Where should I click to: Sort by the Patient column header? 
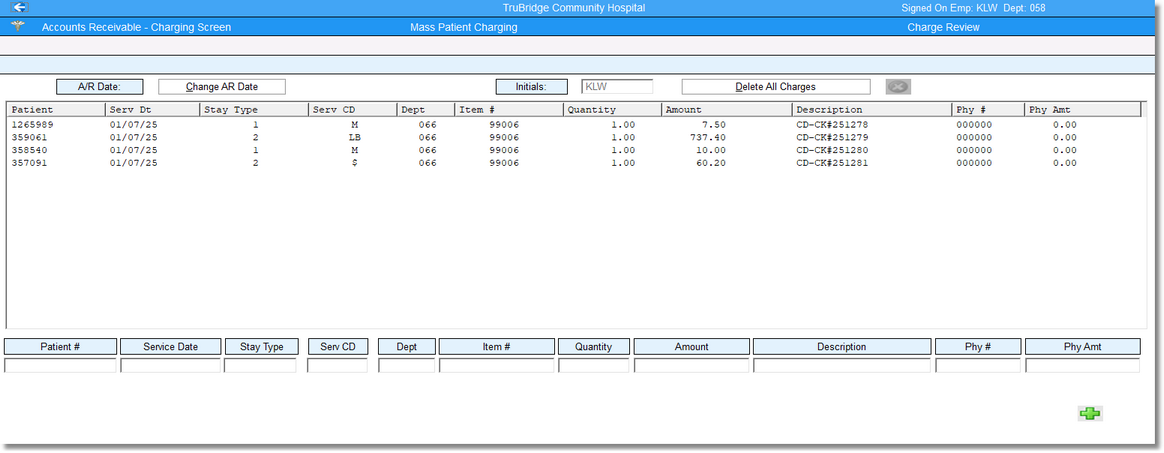(x=56, y=110)
